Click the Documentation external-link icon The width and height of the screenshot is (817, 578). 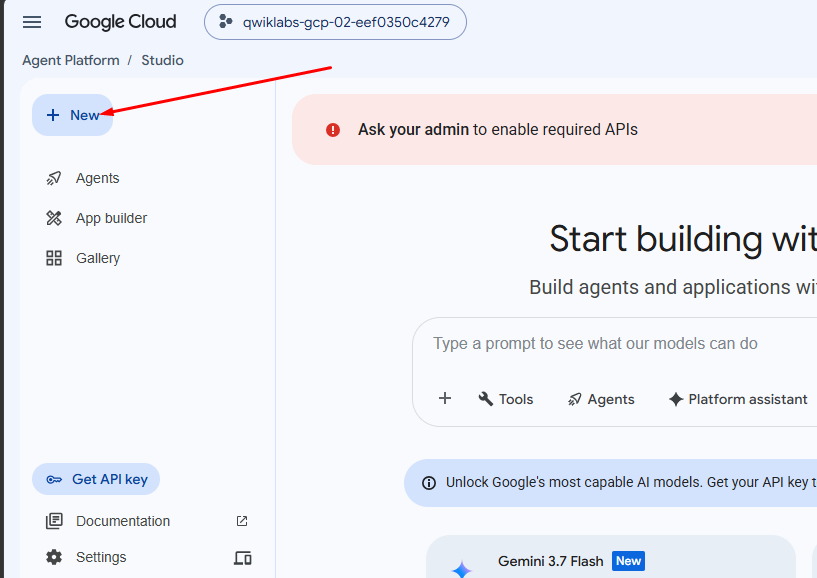242,521
